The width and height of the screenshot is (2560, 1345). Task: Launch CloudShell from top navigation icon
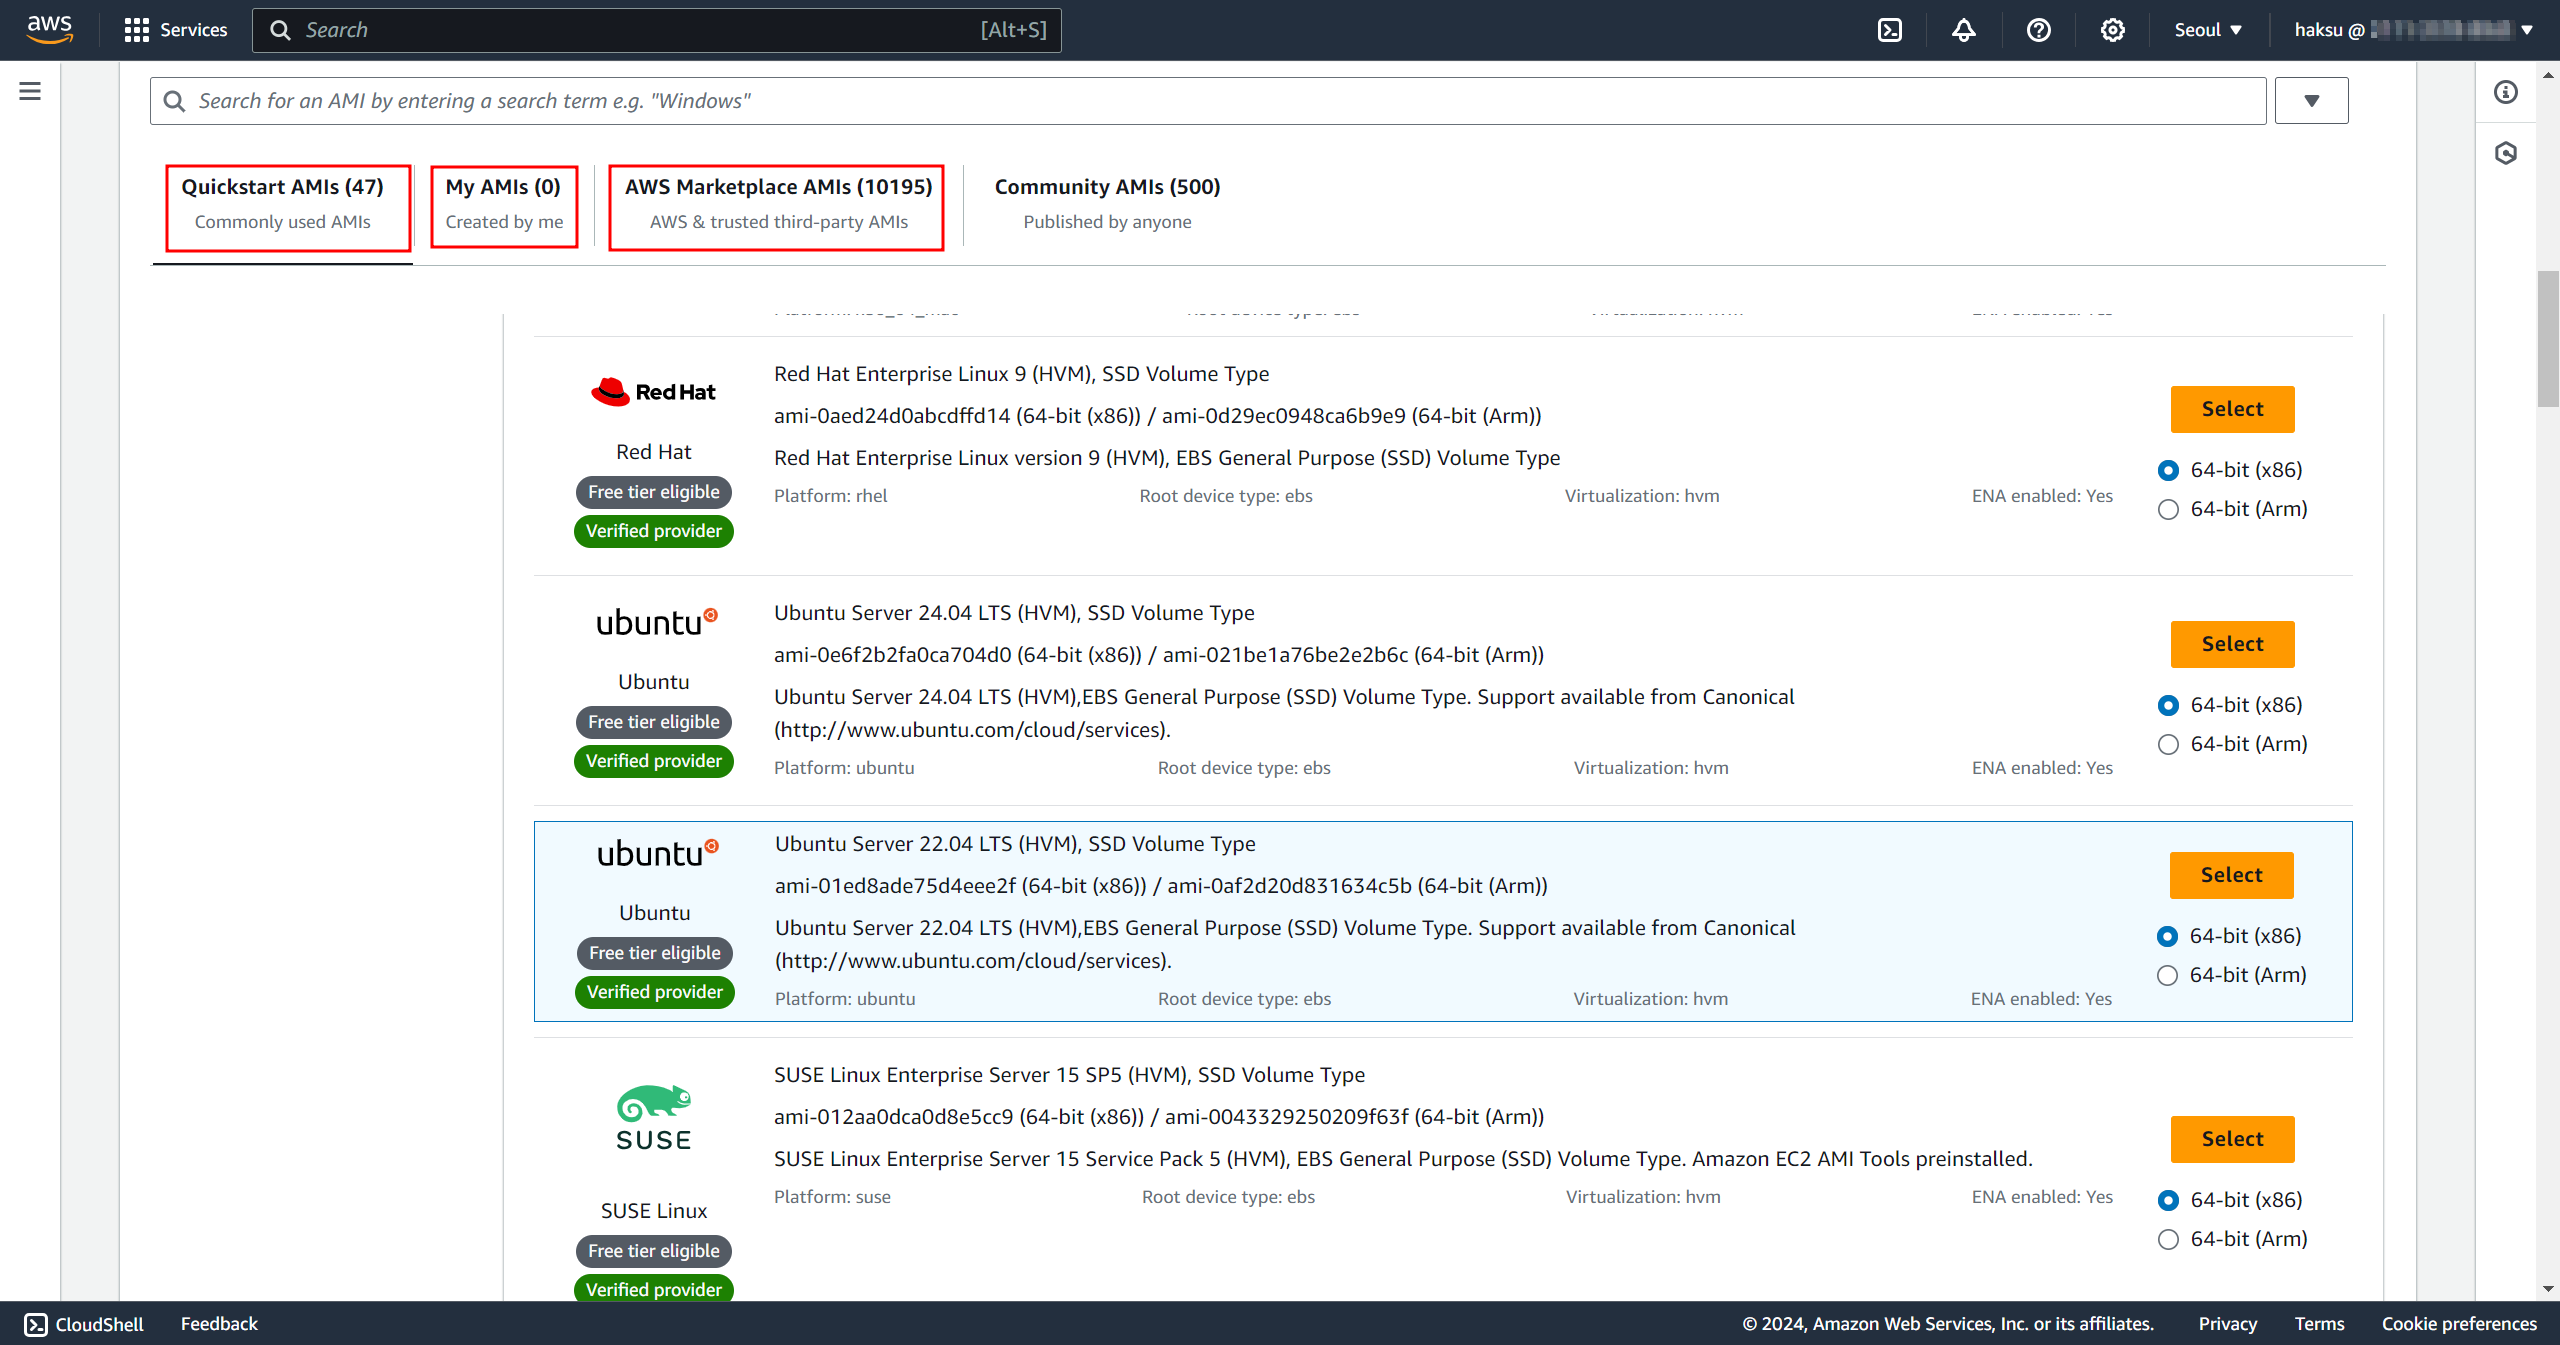1889,30
